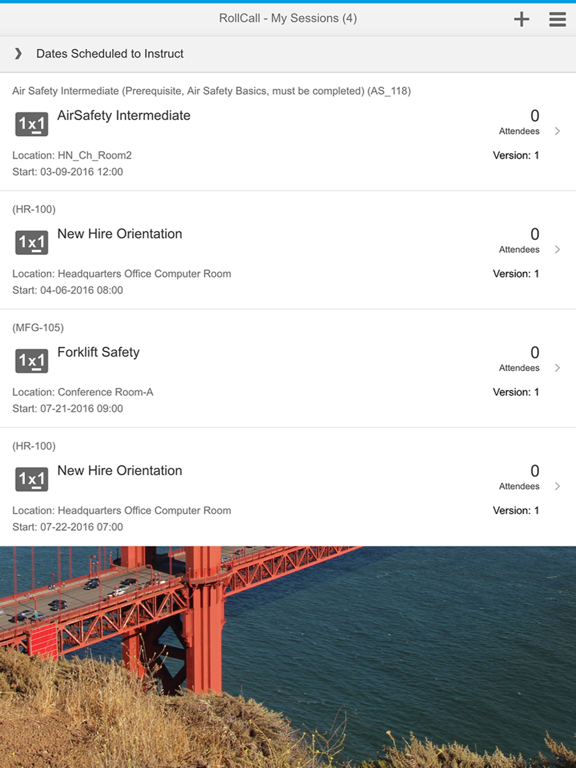Click the Air Safety Intermediate prerequisite description (AS_118)

point(212,91)
